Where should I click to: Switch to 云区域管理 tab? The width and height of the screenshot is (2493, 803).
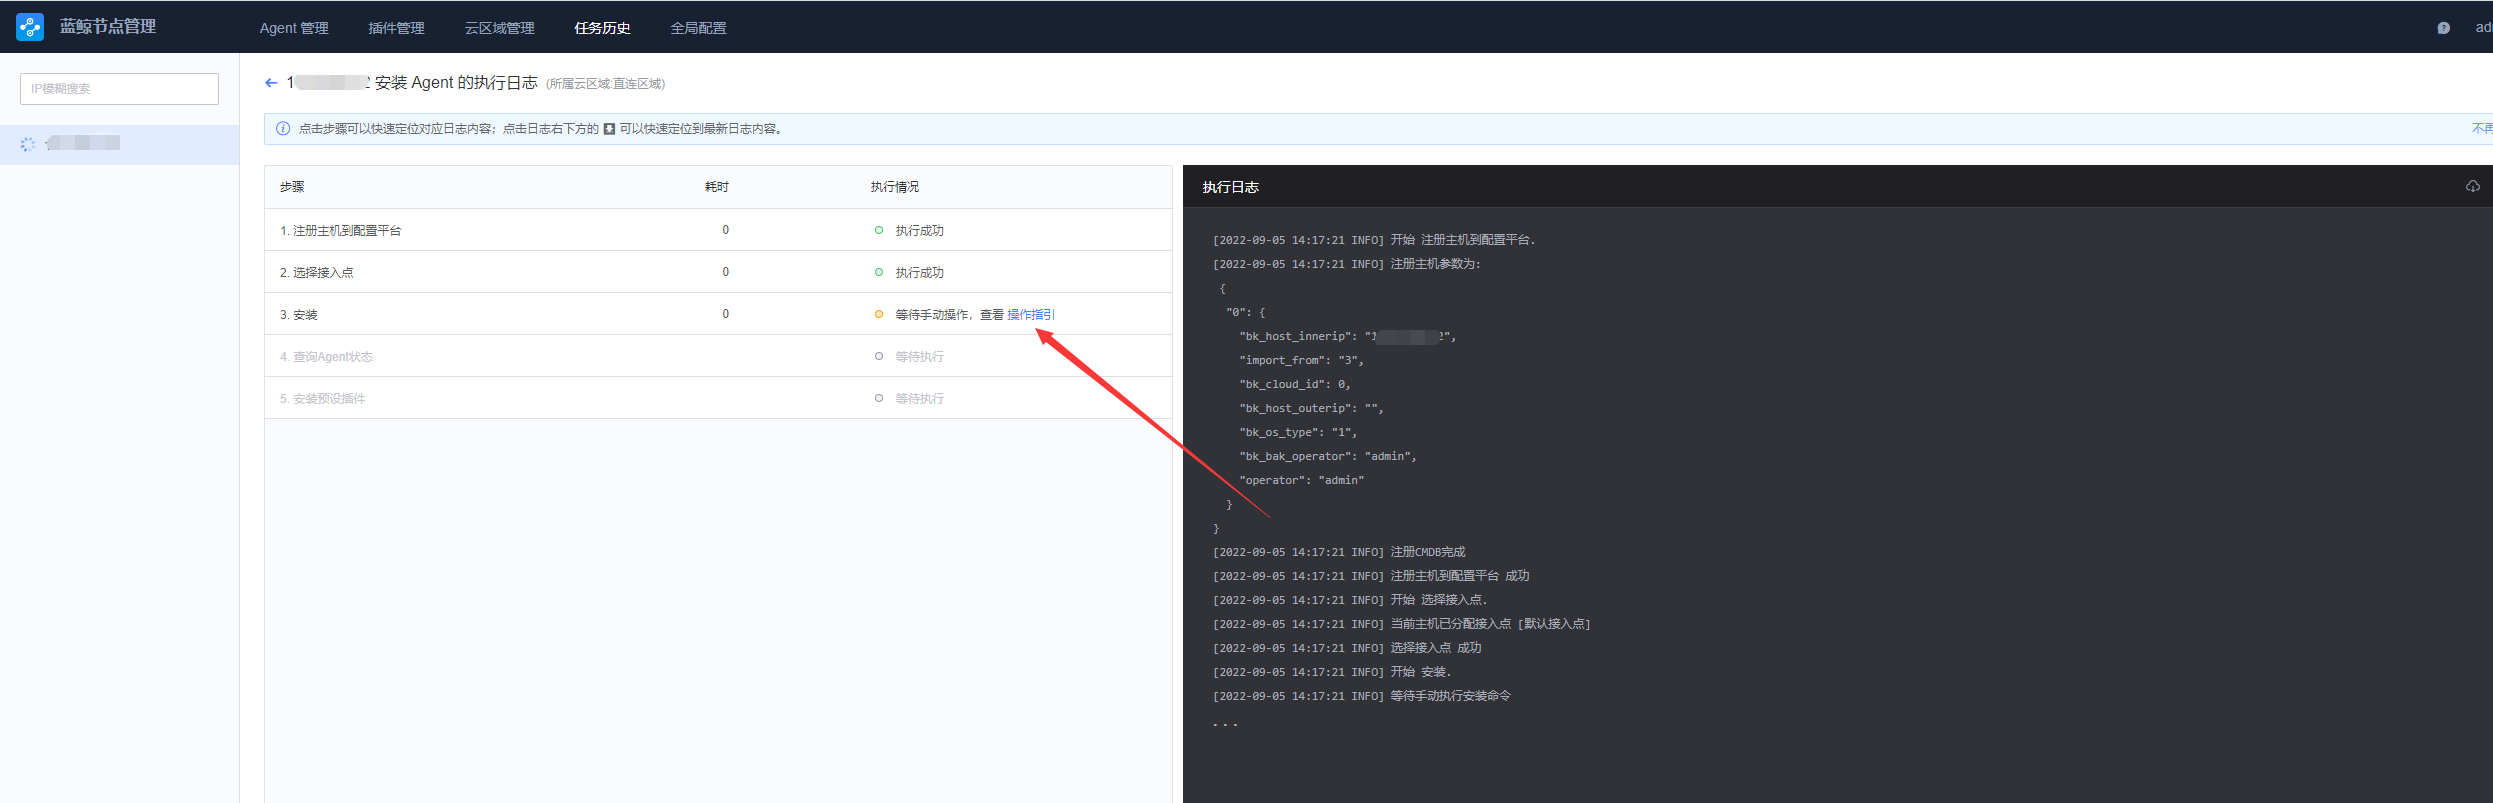[499, 28]
